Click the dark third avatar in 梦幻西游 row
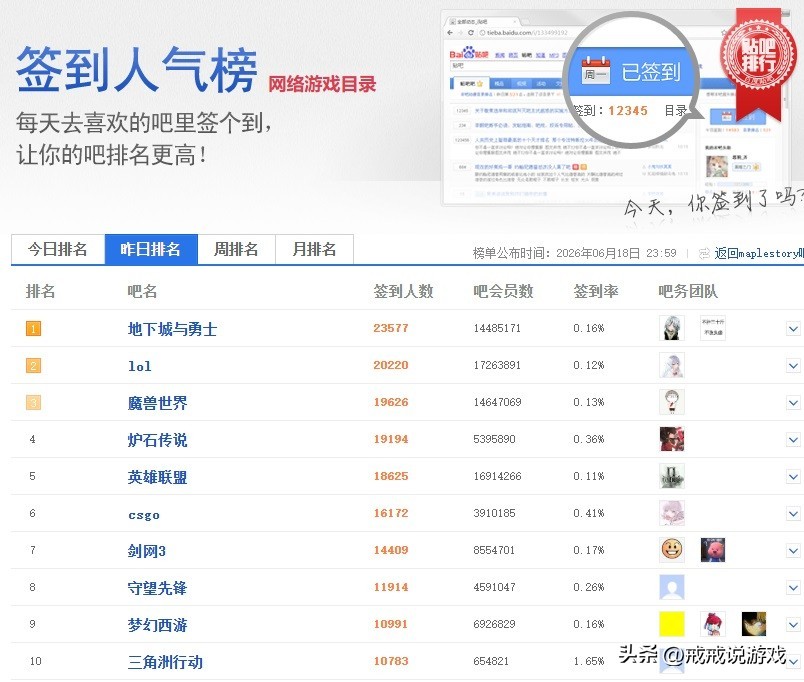The image size is (804, 682). pos(754,624)
